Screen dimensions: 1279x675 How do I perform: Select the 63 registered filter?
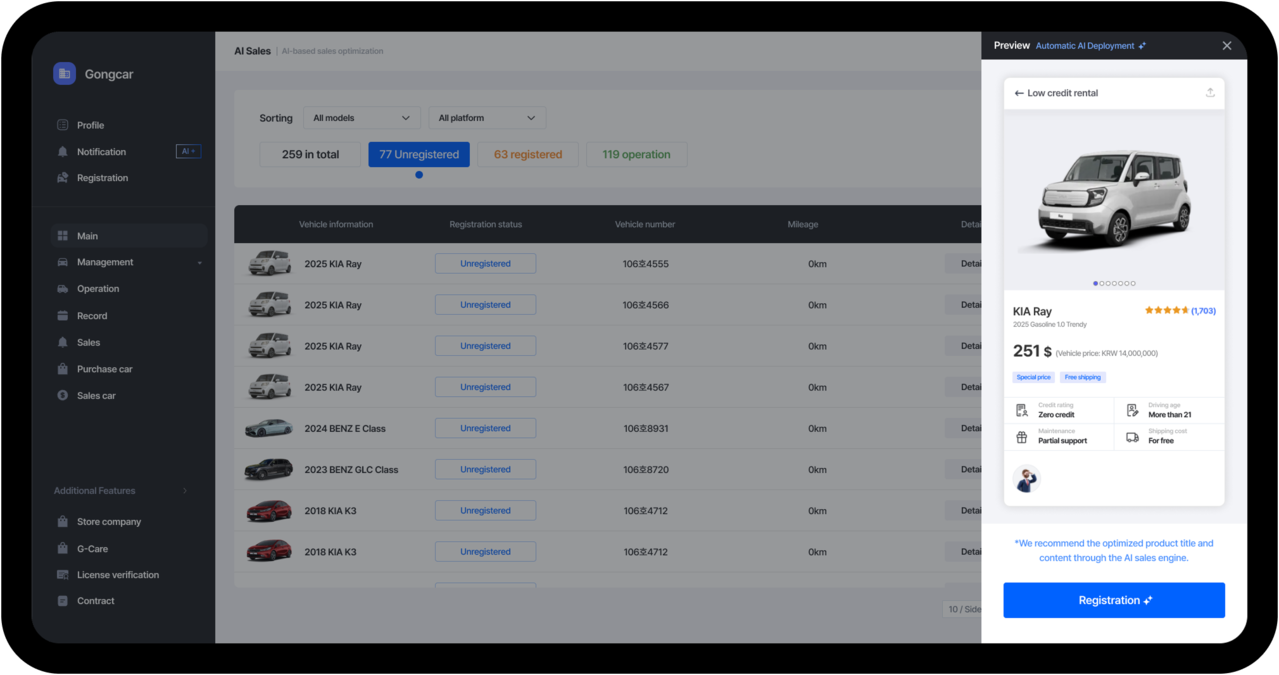coord(527,155)
